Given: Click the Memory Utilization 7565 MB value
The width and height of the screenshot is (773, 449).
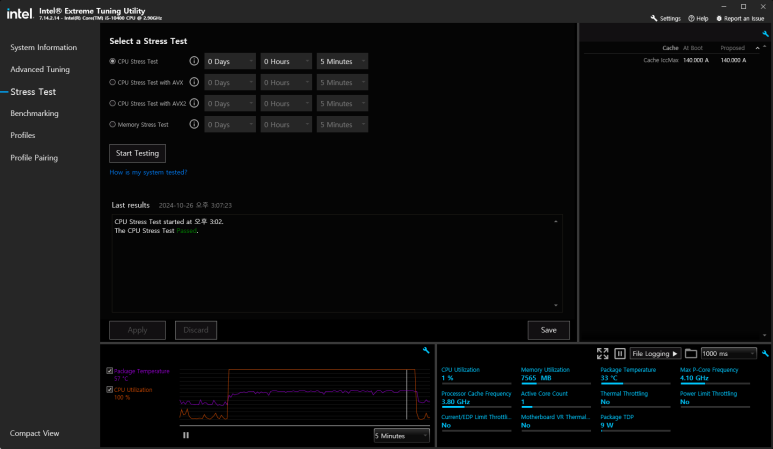Looking at the screenshot, I should click(536, 378).
